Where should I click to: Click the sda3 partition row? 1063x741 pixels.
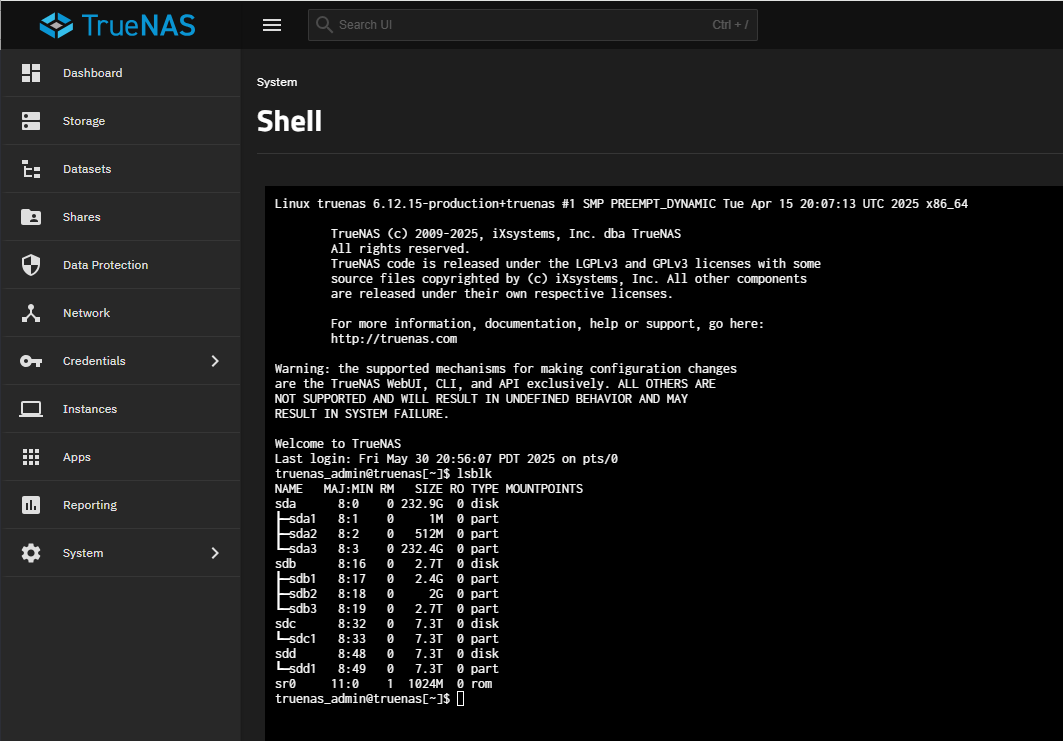point(386,549)
